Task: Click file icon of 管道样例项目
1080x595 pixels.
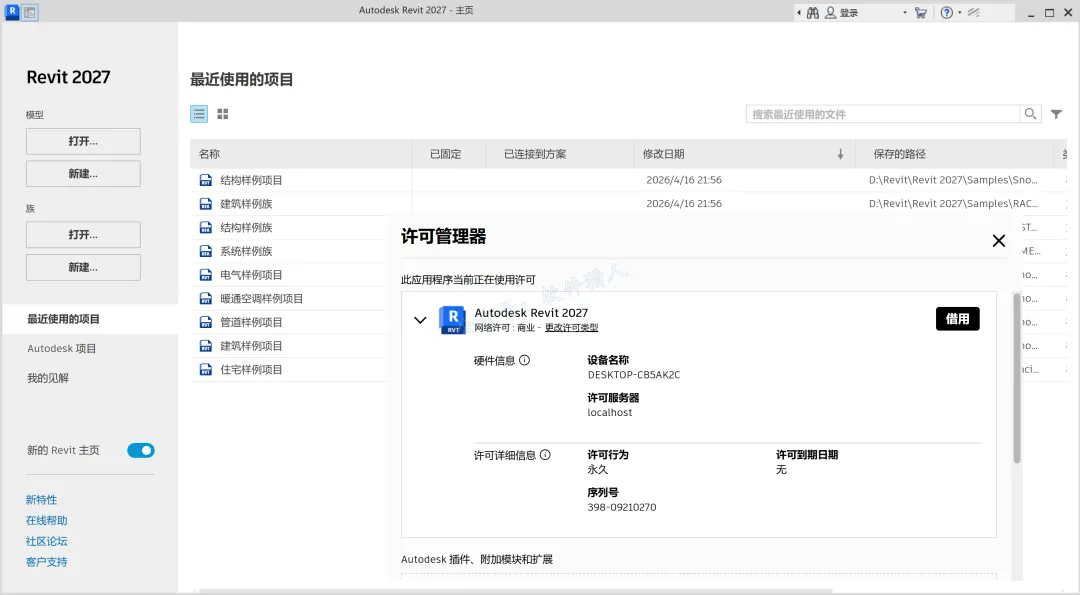Action: [x=205, y=322]
